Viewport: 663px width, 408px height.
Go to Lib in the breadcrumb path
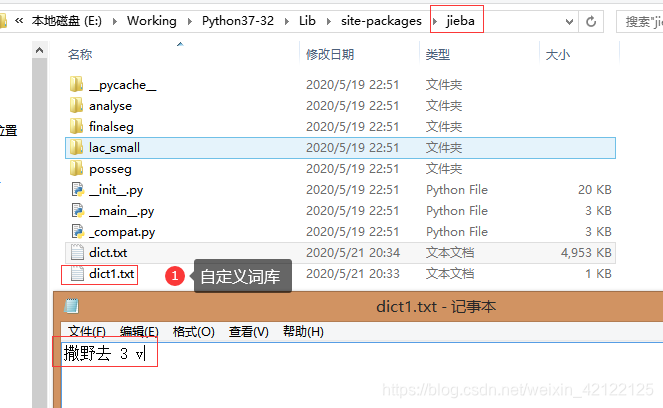click(307, 21)
